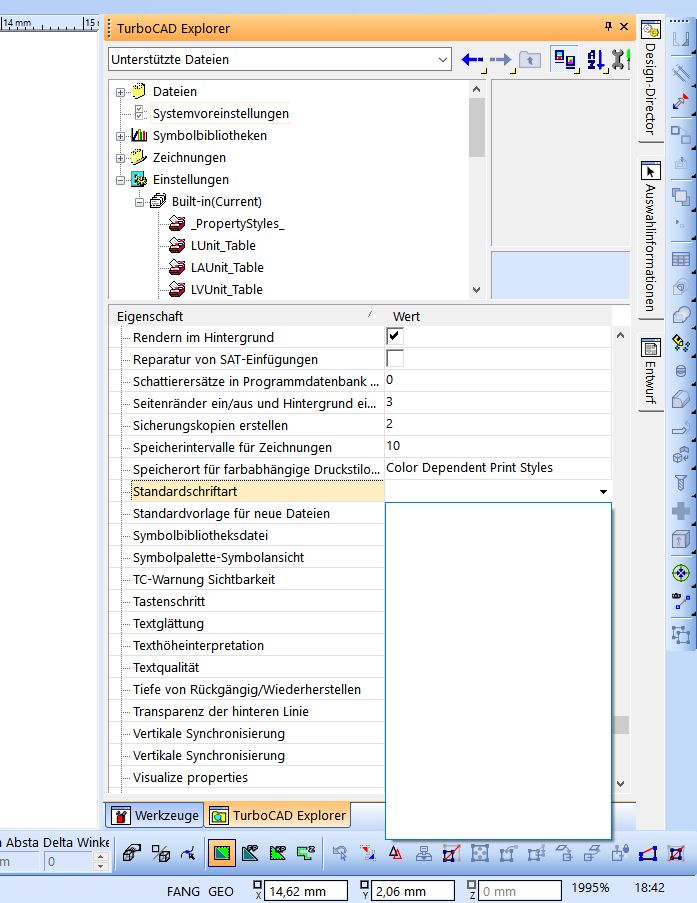The image size is (697, 903).
Task: Switch to the Werkzeuge tab
Action: (x=154, y=815)
